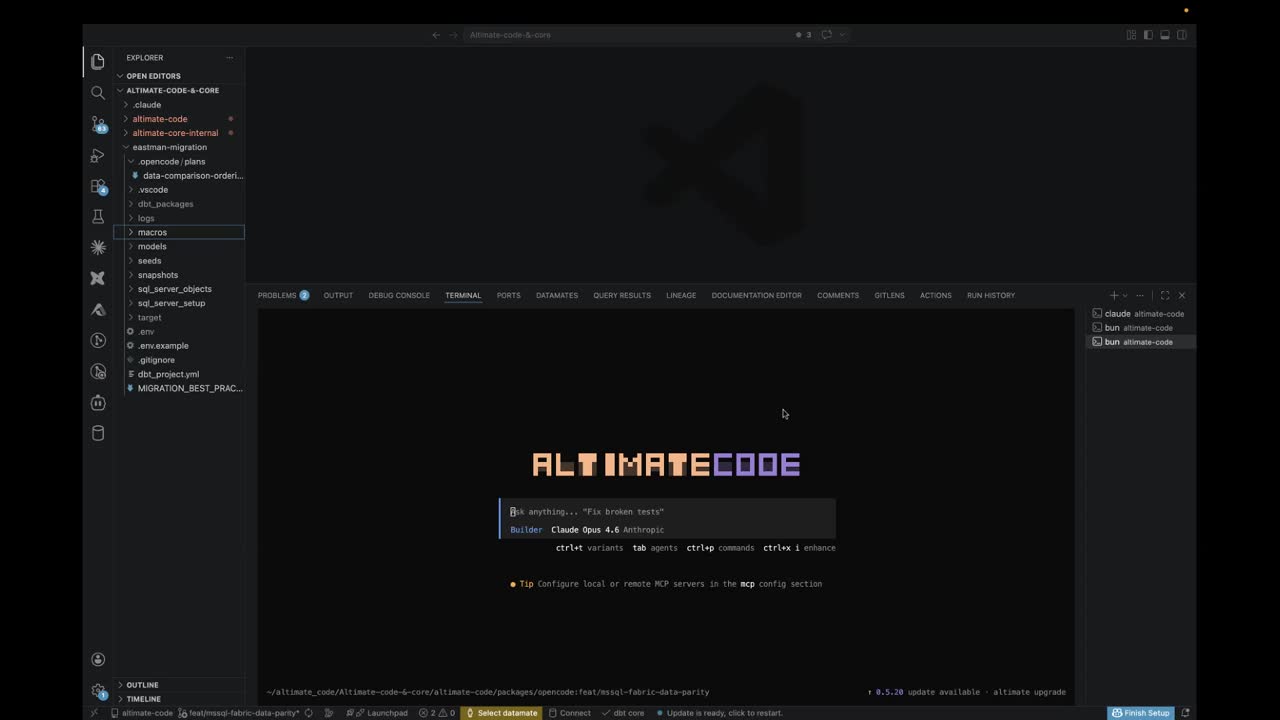Image resolution: width=1280 pixels, height=720 pixels.
Task: Open the errors and warnings status indicator
Action: click(437, 713)
